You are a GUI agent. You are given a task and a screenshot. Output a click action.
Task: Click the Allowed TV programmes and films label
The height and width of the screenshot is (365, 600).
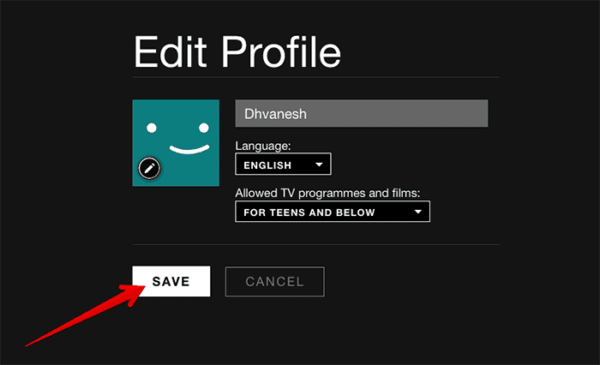[328, 193]
